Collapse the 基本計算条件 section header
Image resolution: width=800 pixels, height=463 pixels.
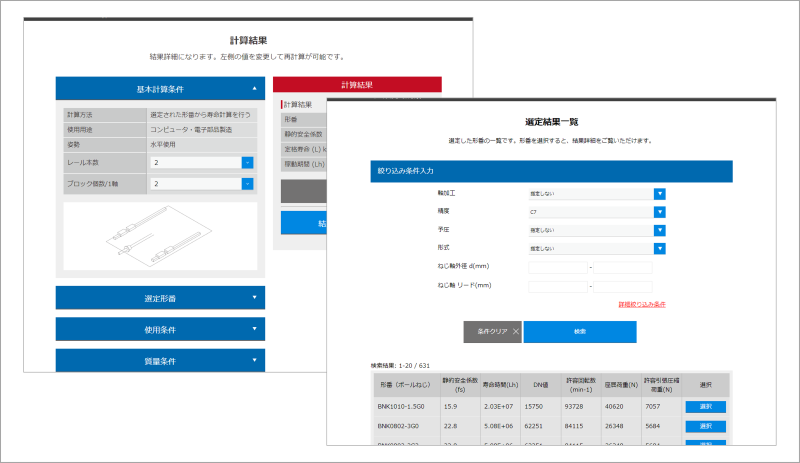[160, 89]
